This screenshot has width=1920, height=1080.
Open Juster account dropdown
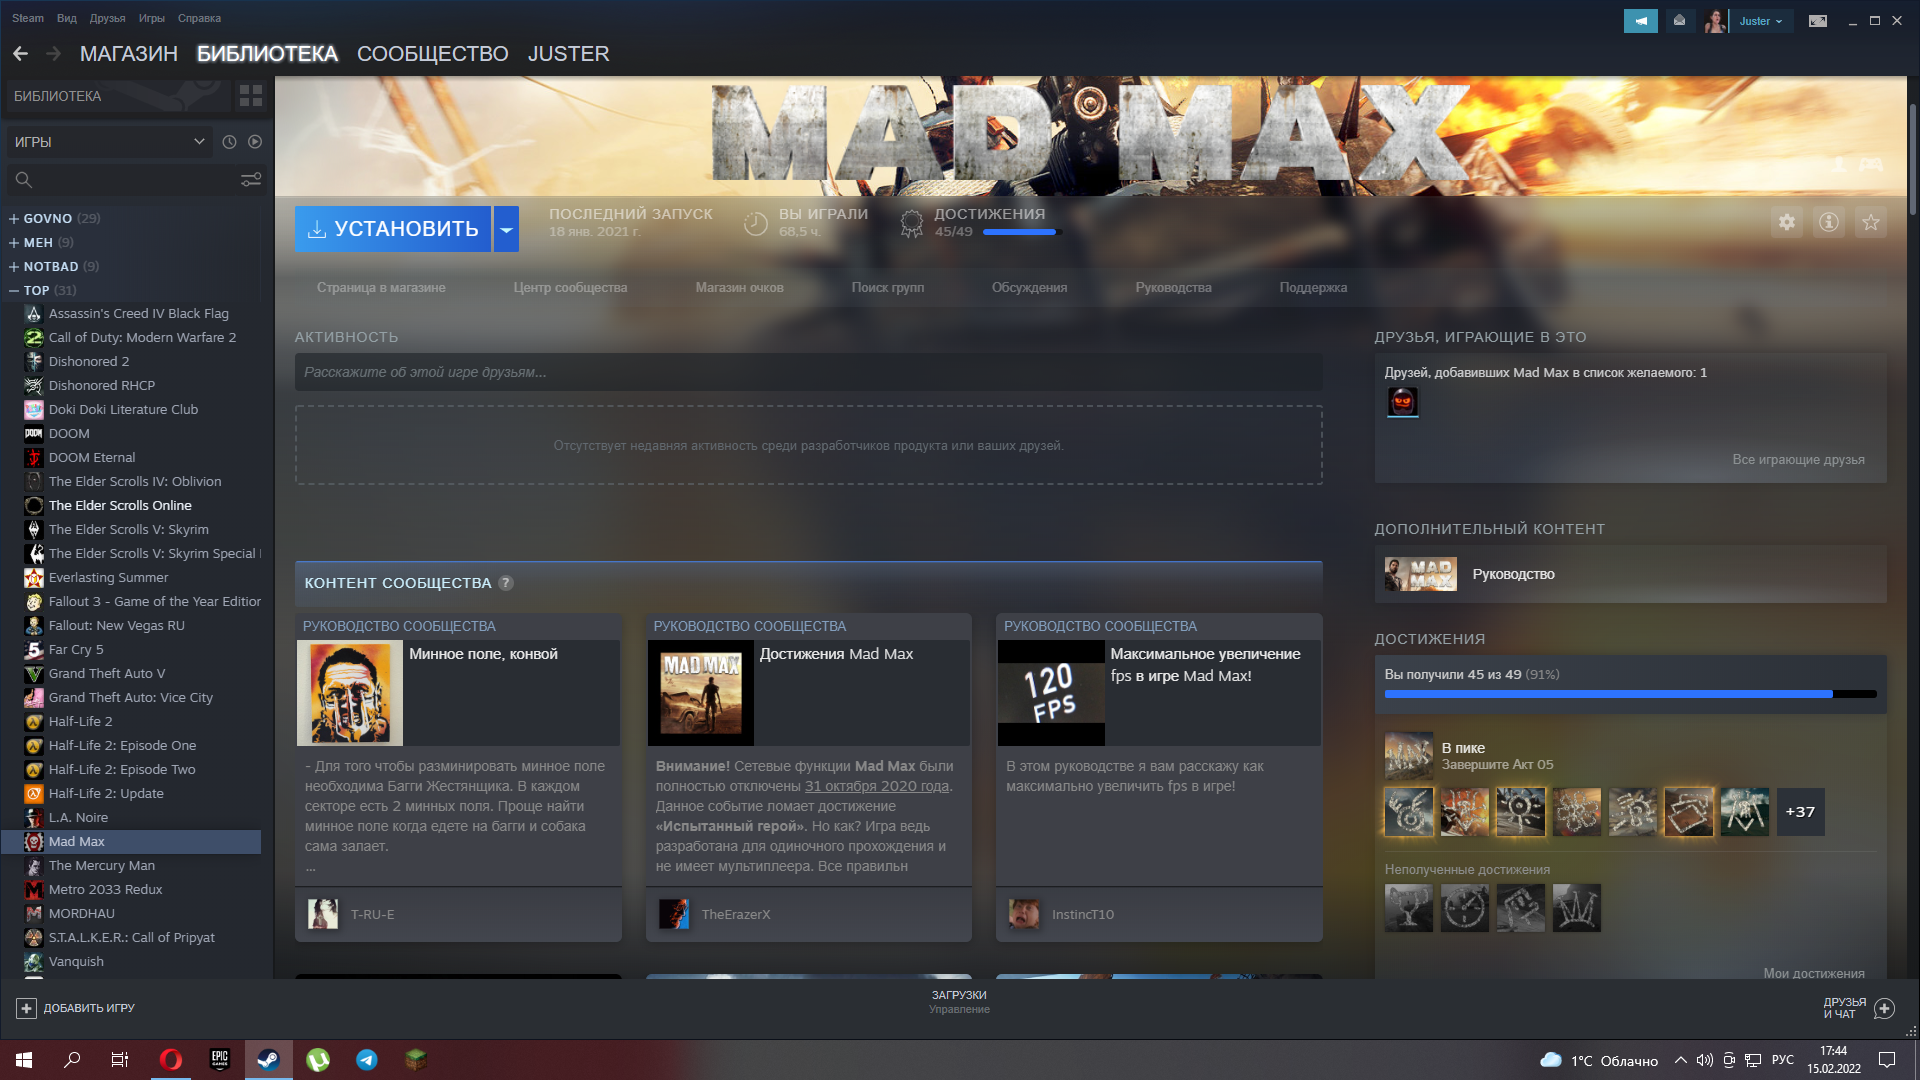click(x=1760, y=21)
